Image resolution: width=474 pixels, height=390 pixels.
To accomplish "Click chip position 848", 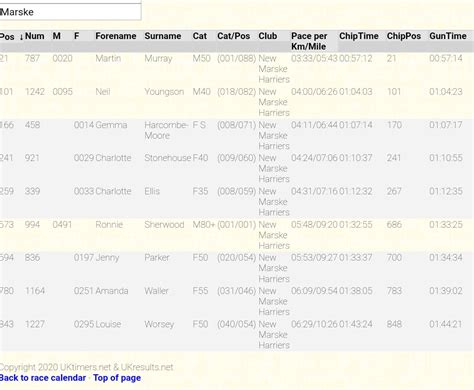I will click(x=394, y=324).
